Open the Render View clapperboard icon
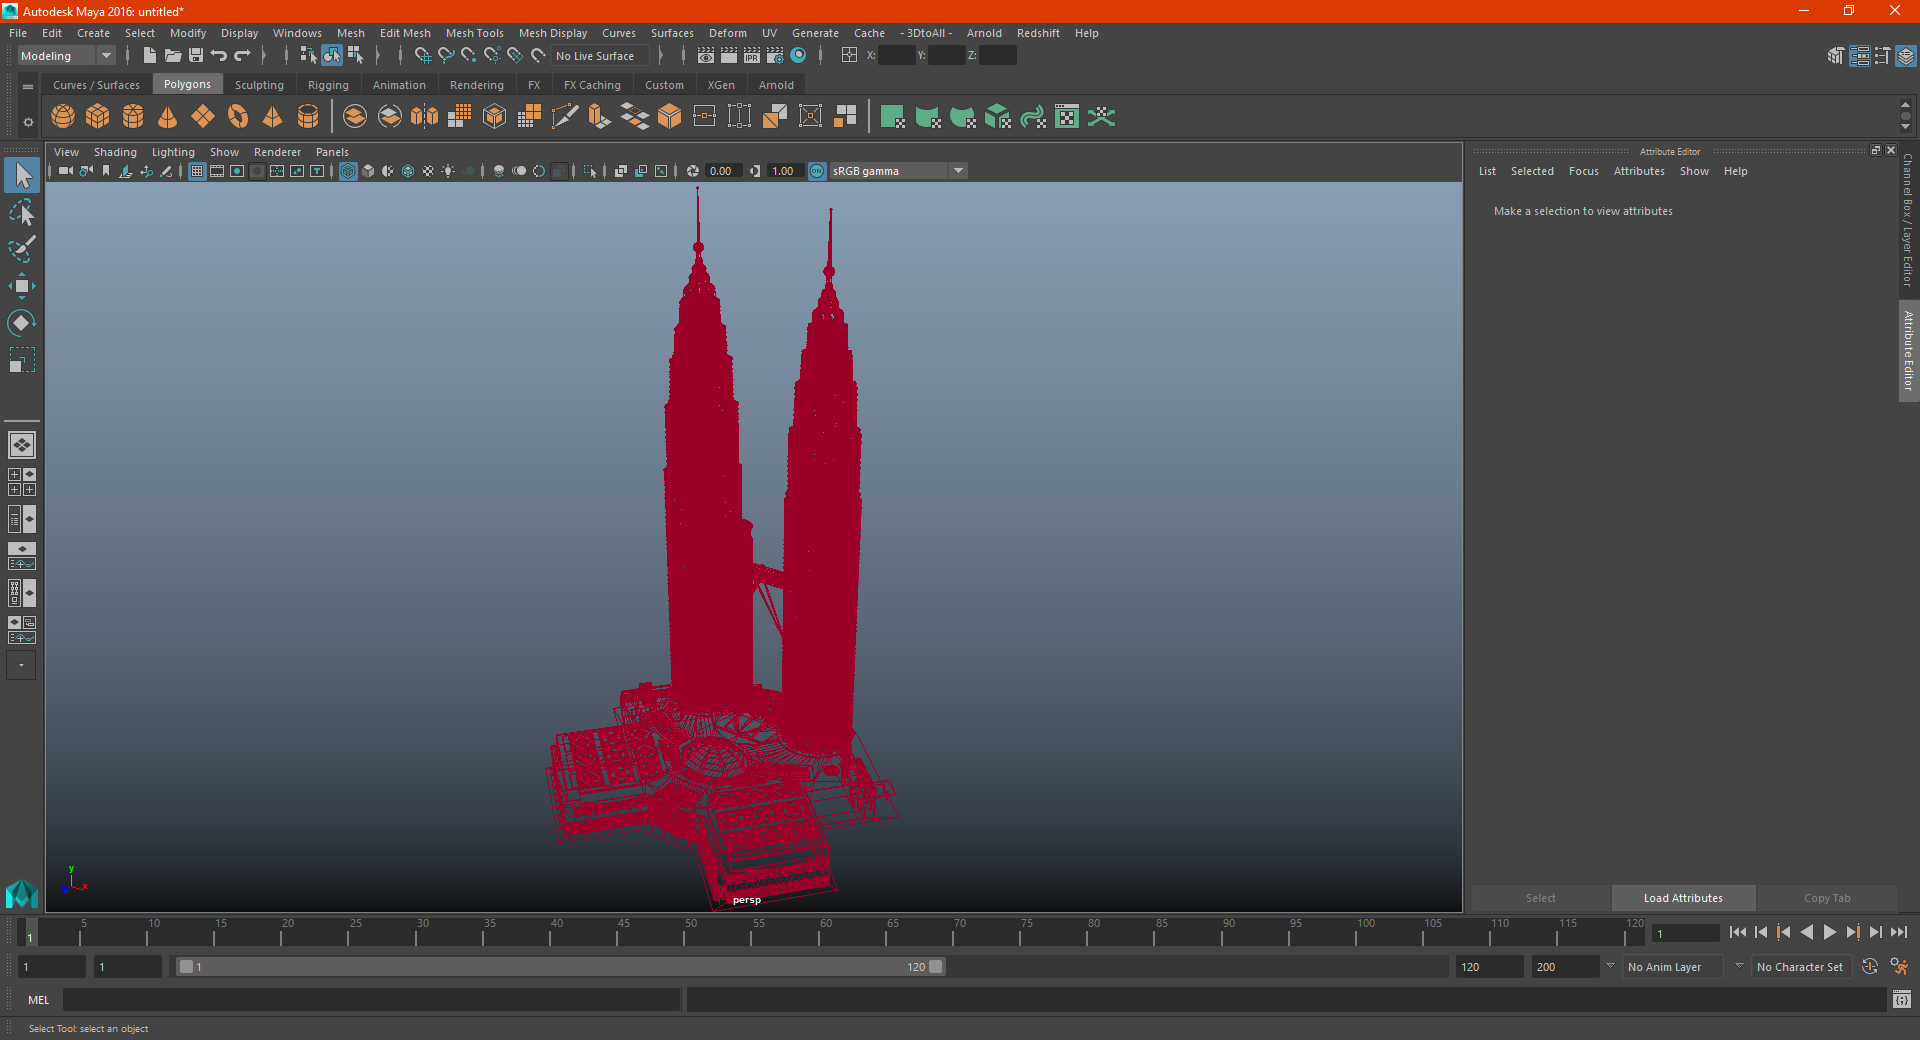 tap(706, 56)
